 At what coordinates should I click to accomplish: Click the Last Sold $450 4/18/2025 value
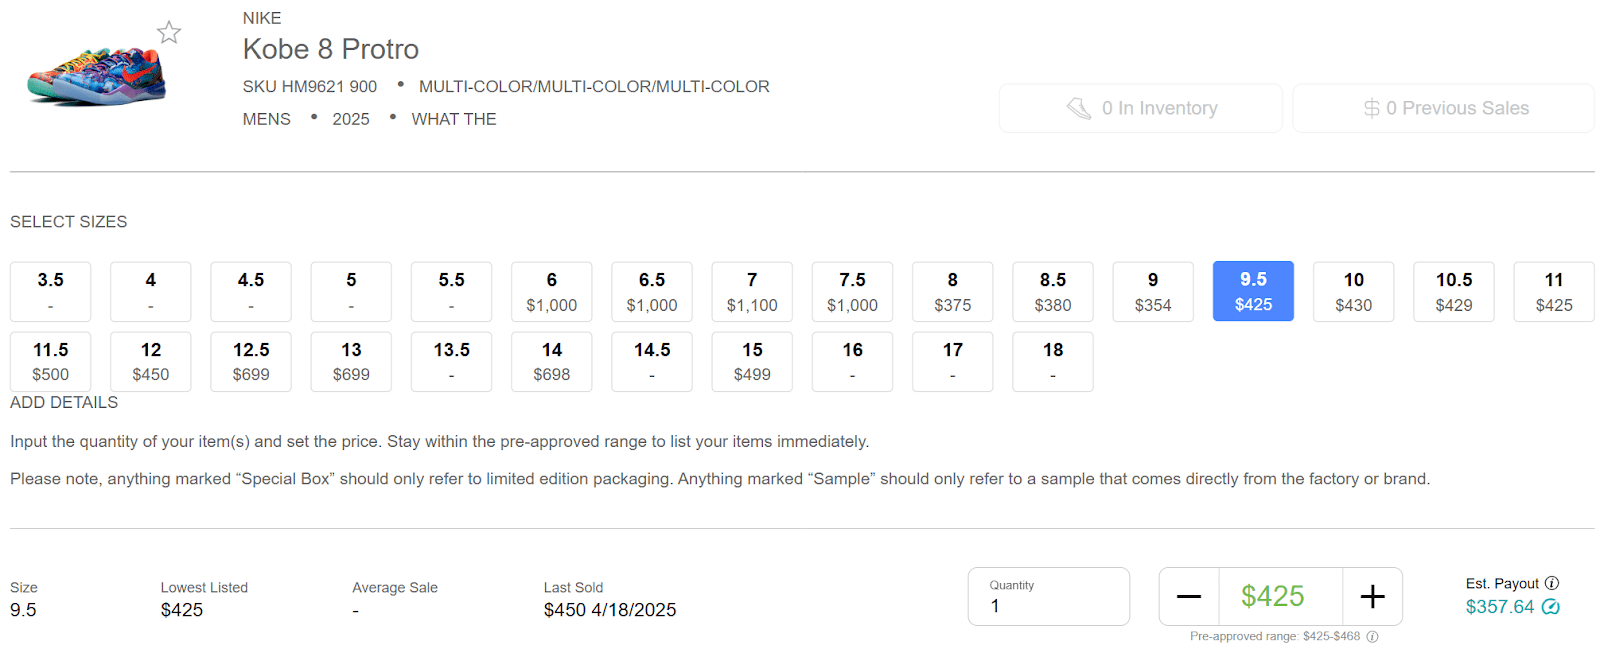[x=610, y=610]
